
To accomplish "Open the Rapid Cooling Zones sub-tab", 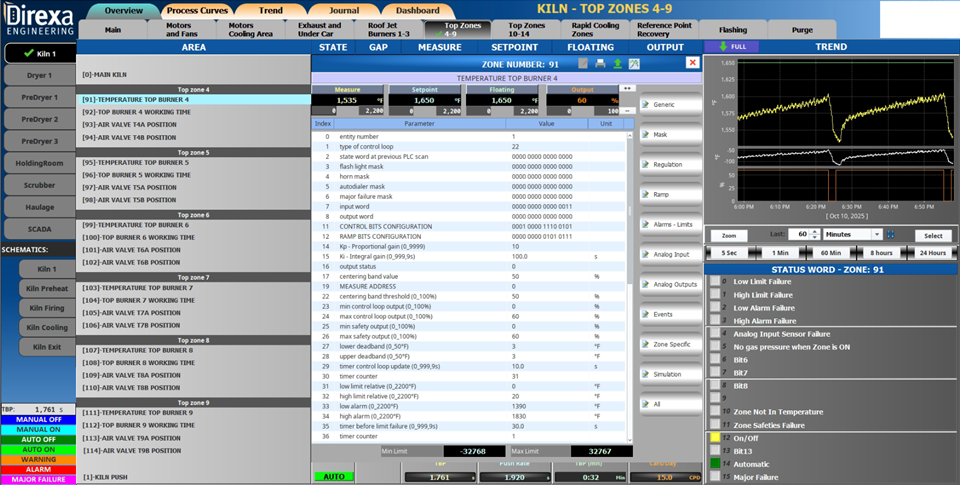I will [595, 29].
